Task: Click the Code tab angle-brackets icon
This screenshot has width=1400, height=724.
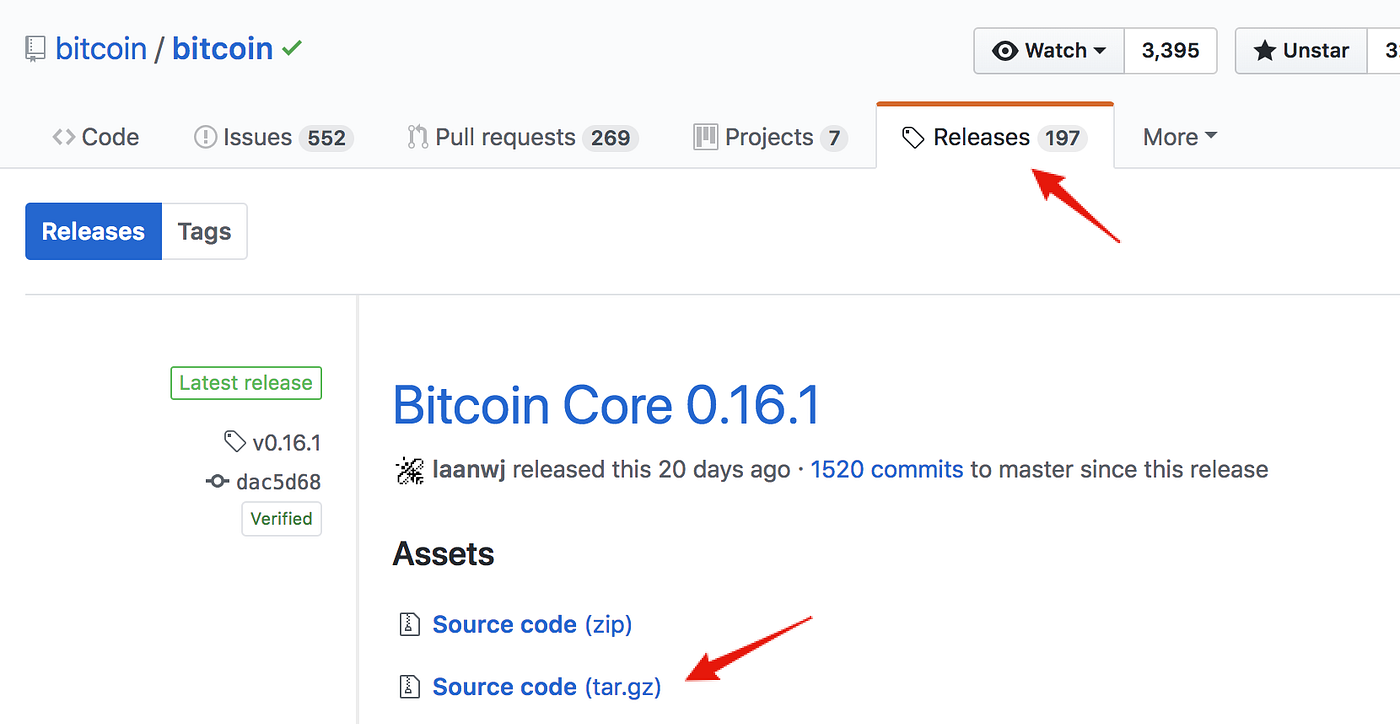Action: (63, 137)
